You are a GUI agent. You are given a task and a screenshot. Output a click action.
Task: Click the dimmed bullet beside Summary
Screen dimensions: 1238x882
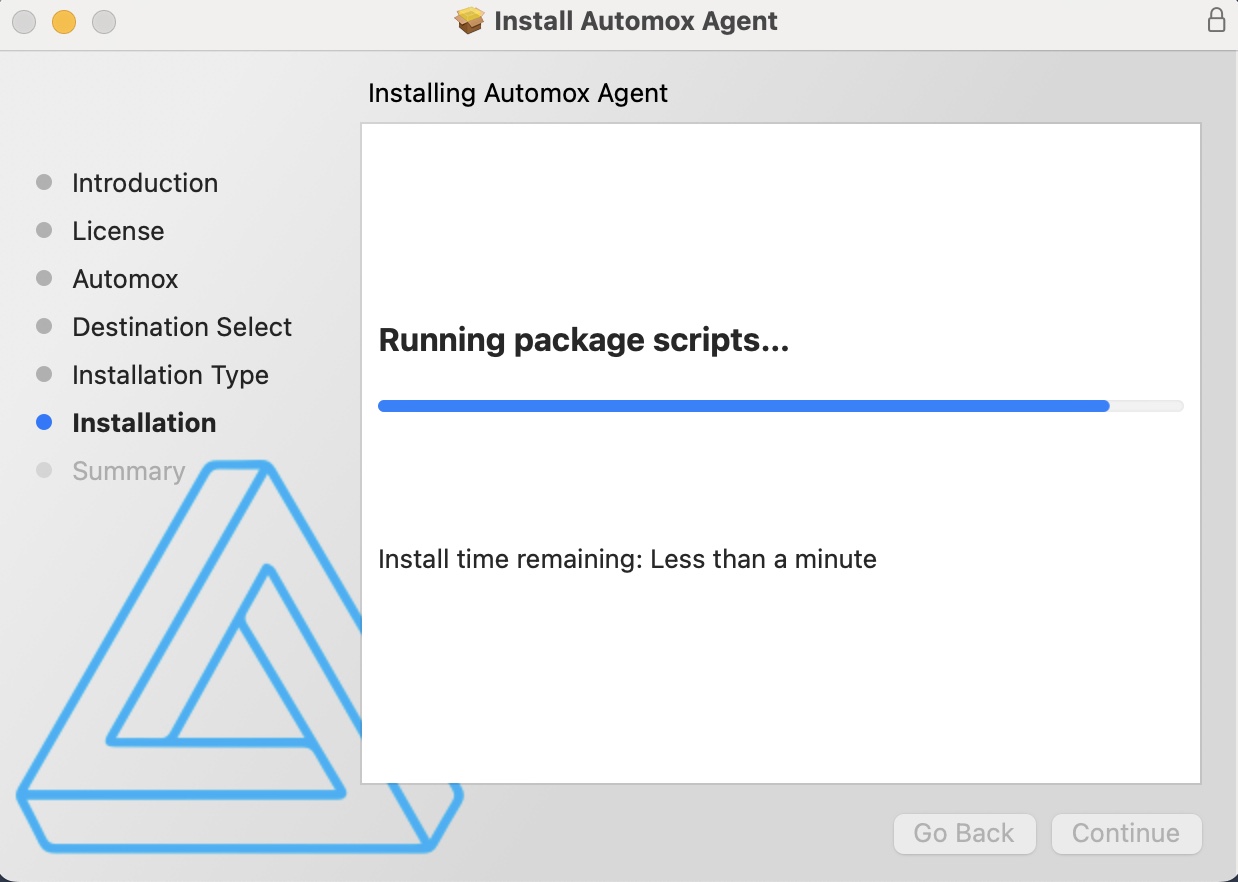(x=44, y=471)
